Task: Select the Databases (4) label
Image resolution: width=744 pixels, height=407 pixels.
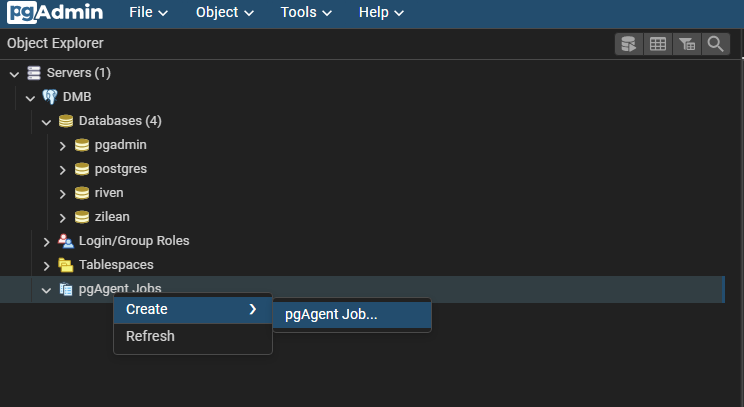Action: 120,121
